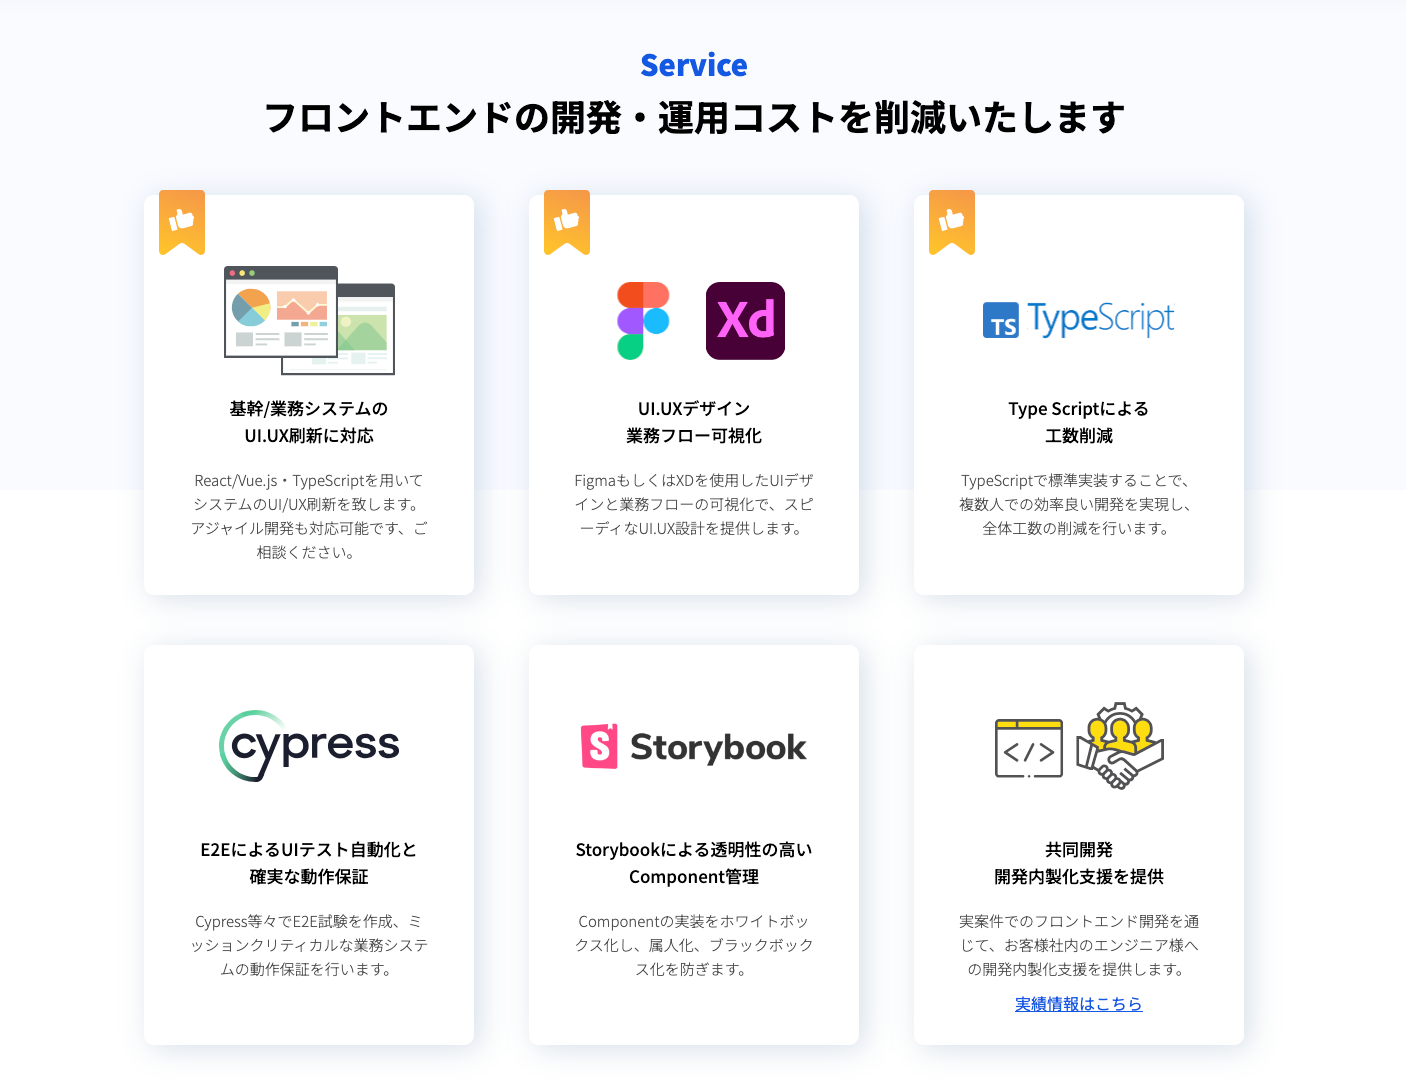Click the TypeScript logo
Screen dimensions: 1406x1092
(1078, 320)
